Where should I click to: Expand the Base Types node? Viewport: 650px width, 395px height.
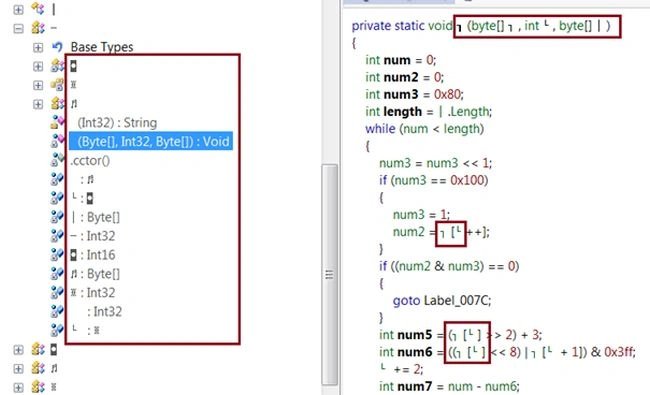[38, 47]
